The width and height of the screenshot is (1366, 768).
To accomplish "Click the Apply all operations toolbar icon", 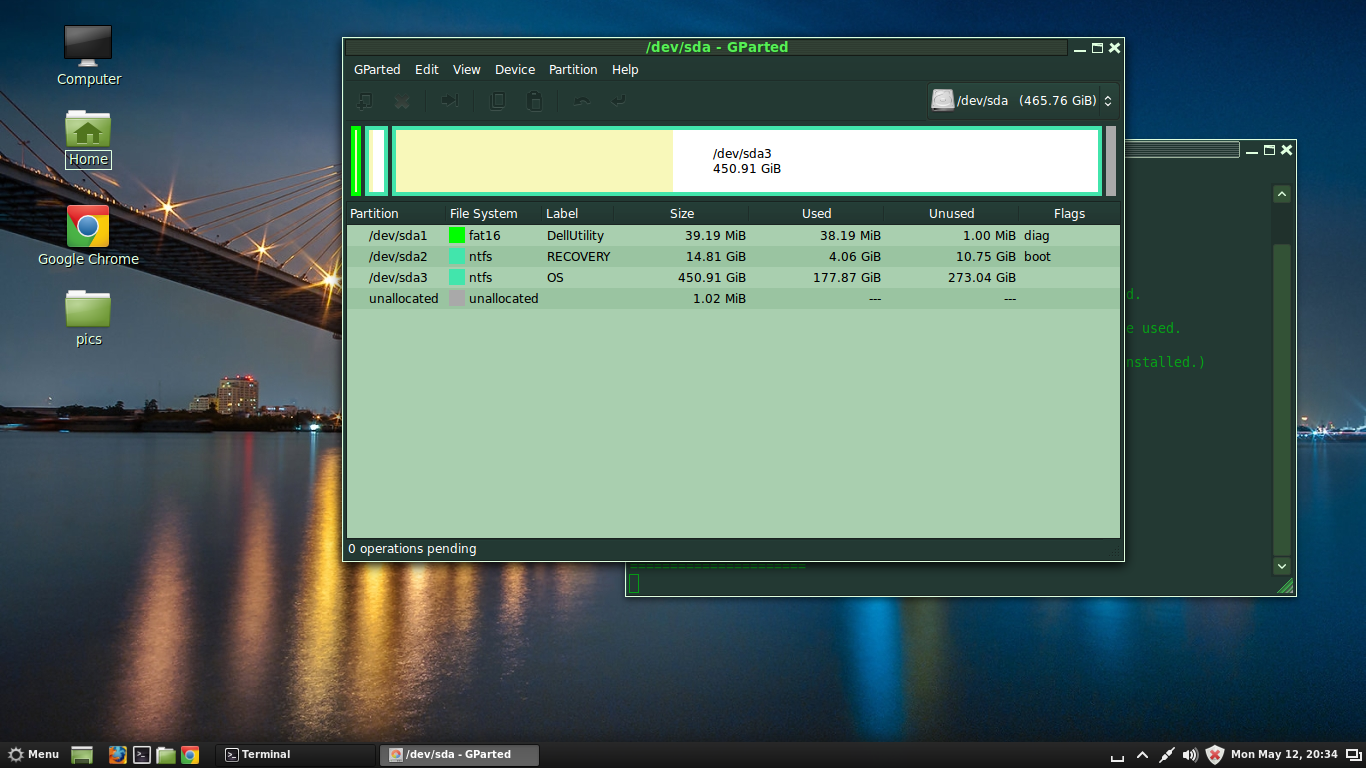I will click(x=619, y=101).
